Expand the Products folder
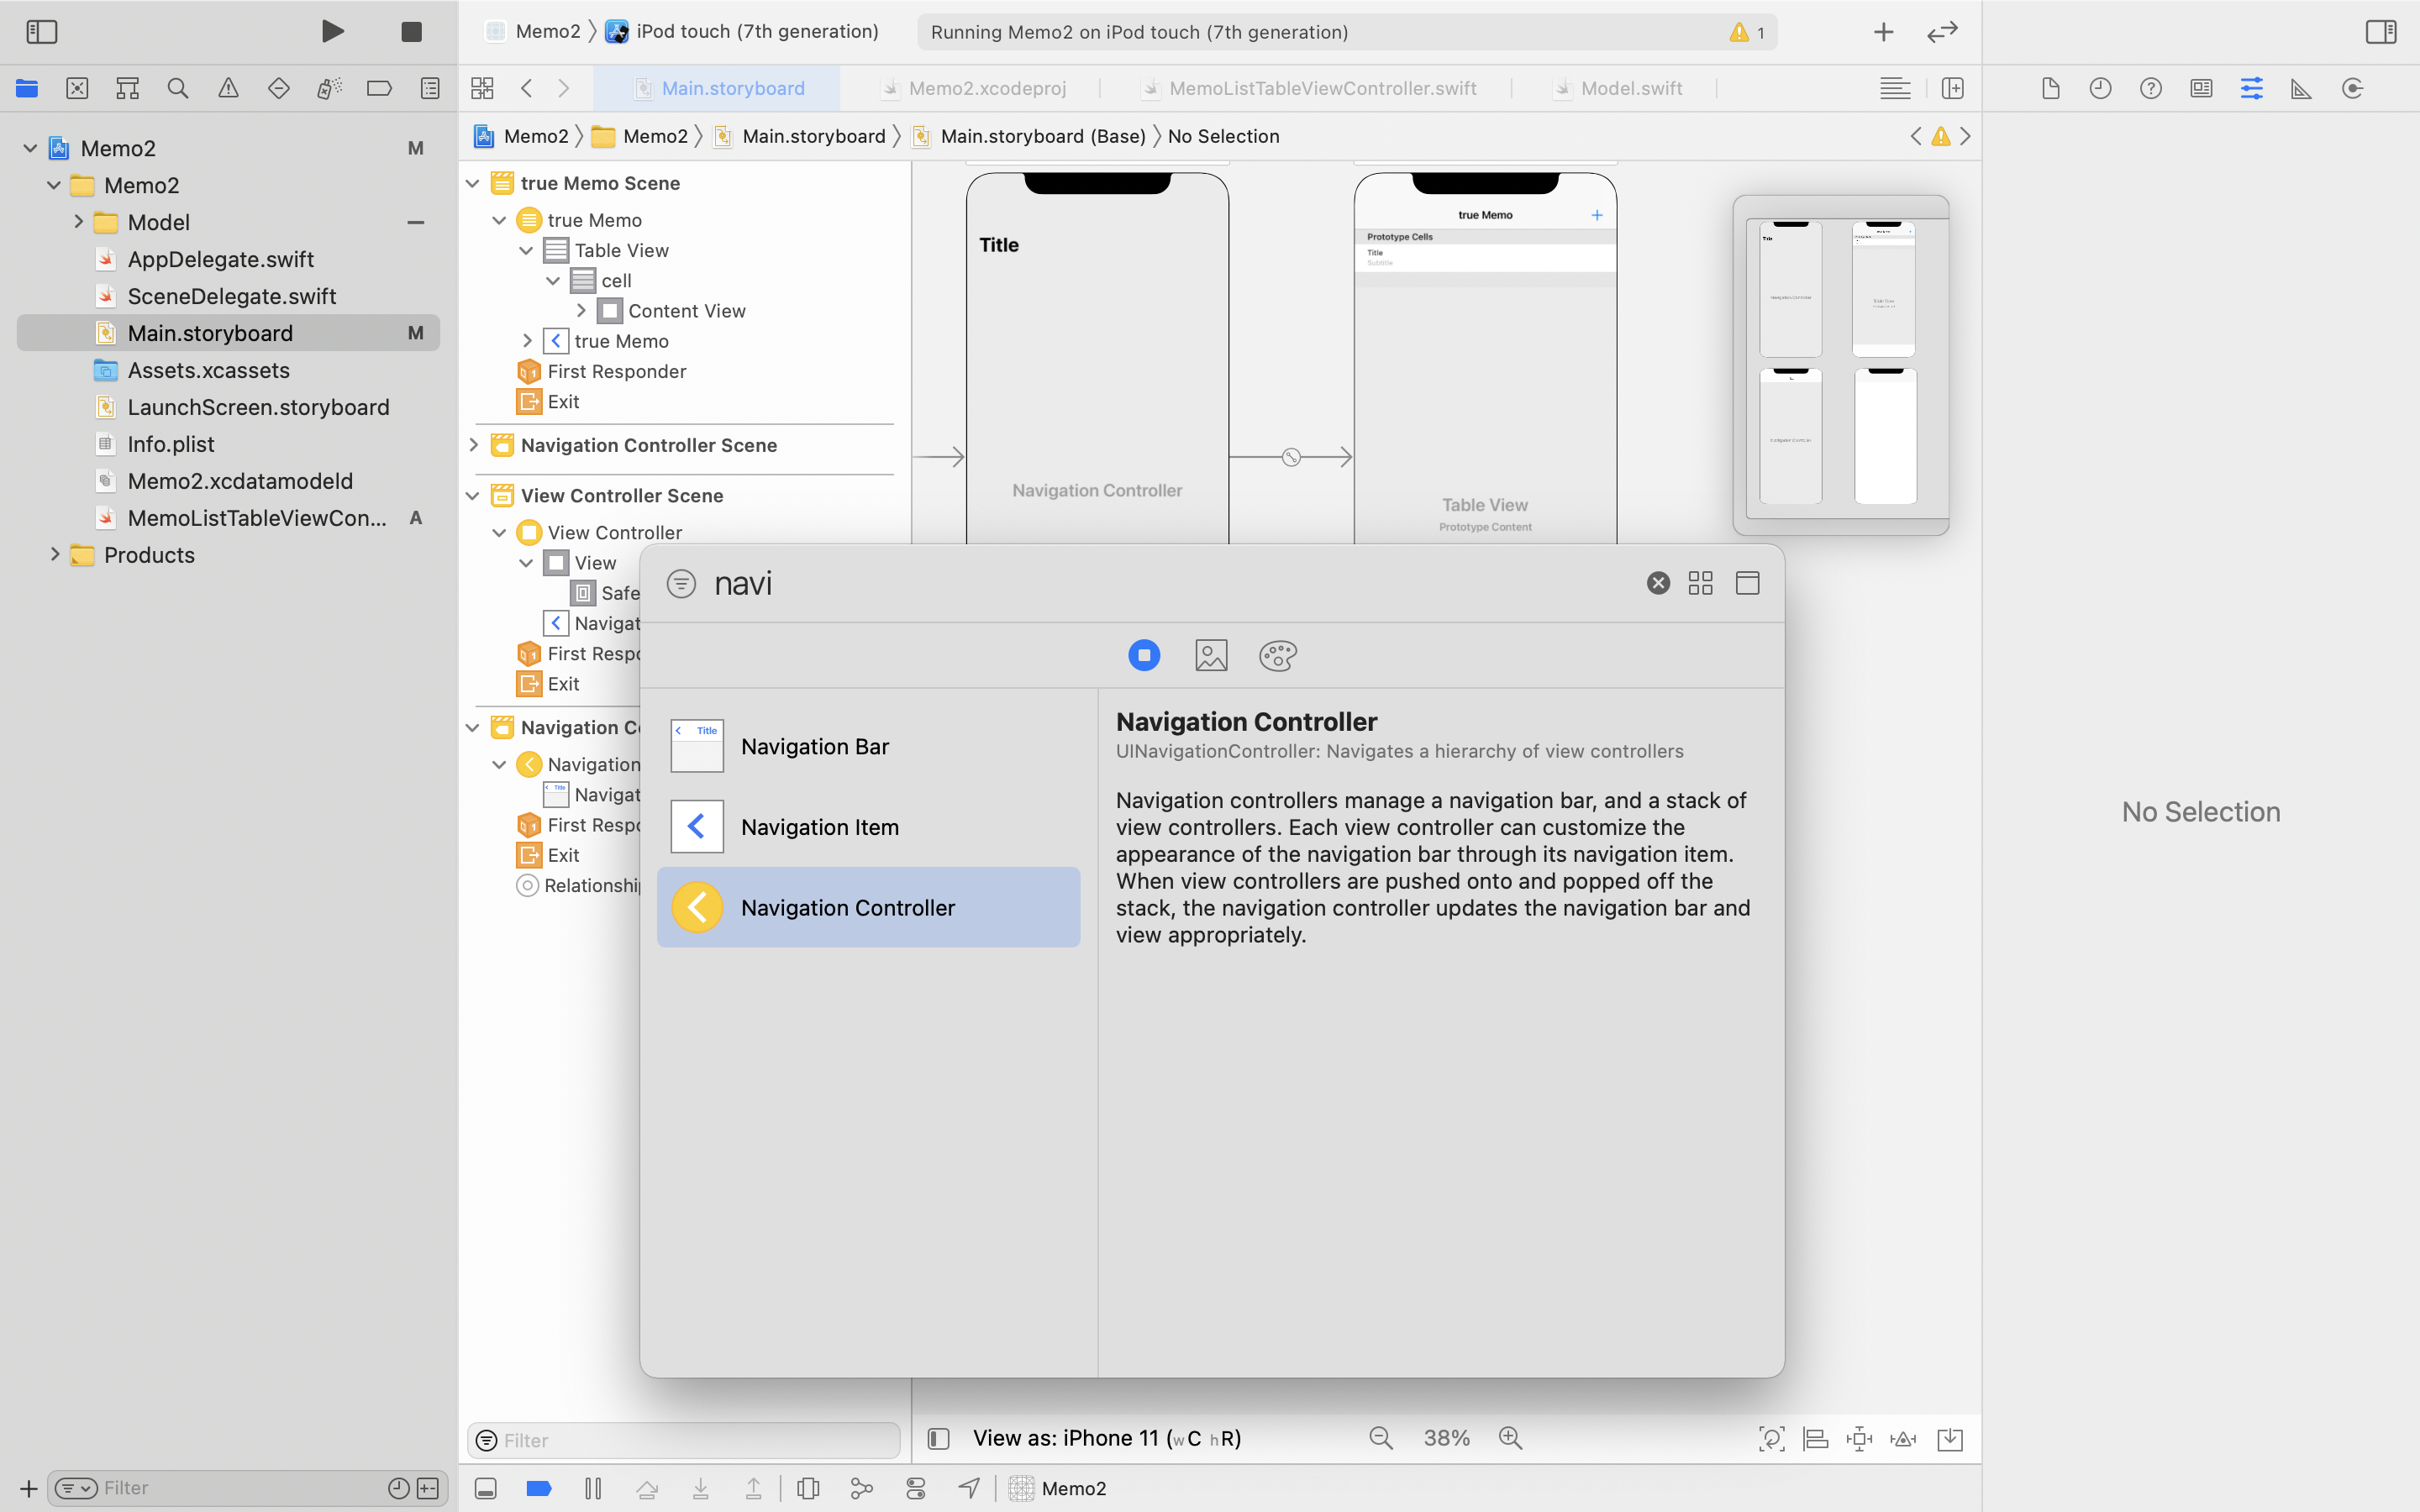 click(55, 555)
